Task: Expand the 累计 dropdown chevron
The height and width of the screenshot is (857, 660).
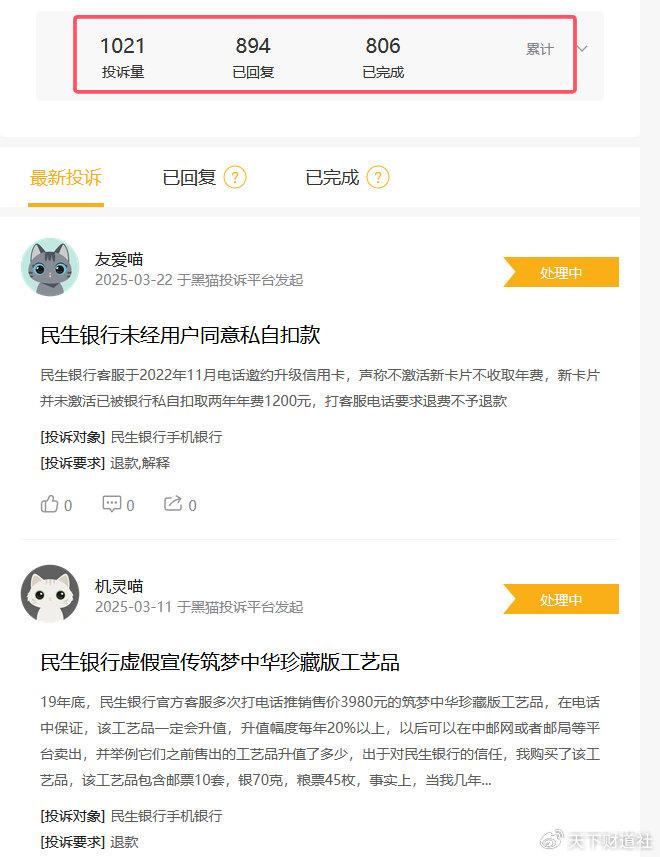Action: pos(582,49)
